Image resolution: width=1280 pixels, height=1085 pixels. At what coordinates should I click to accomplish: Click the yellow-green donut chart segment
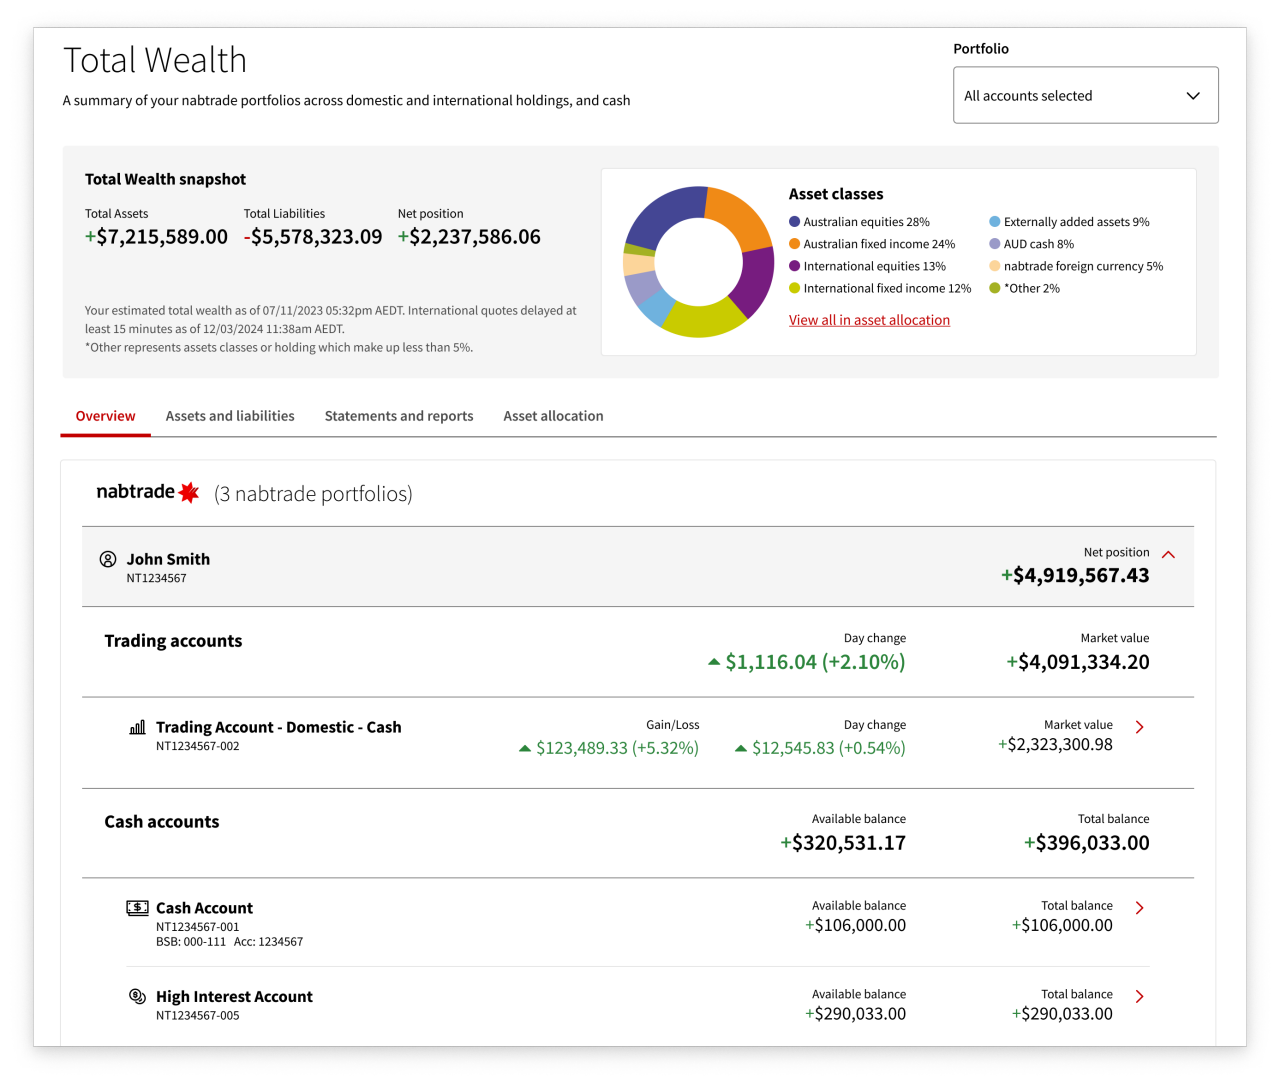click(x=703, y=318)
